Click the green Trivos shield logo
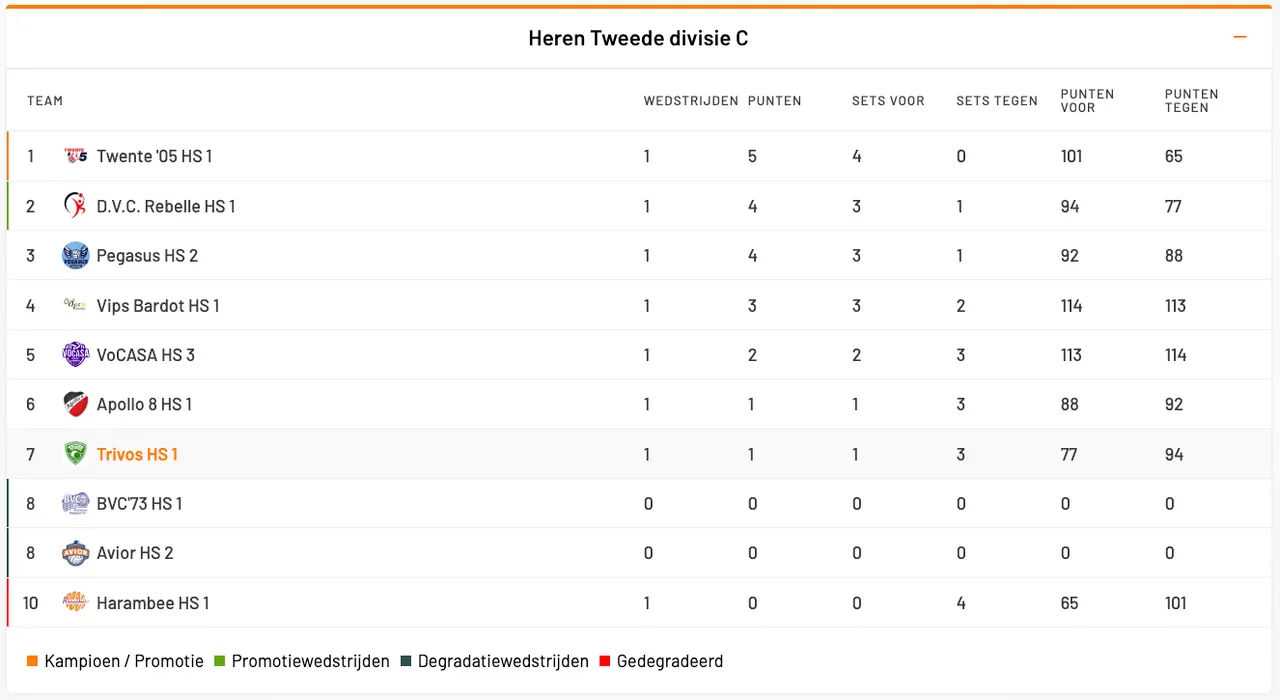The image size is (1280, 700). [x=76, y=454]
